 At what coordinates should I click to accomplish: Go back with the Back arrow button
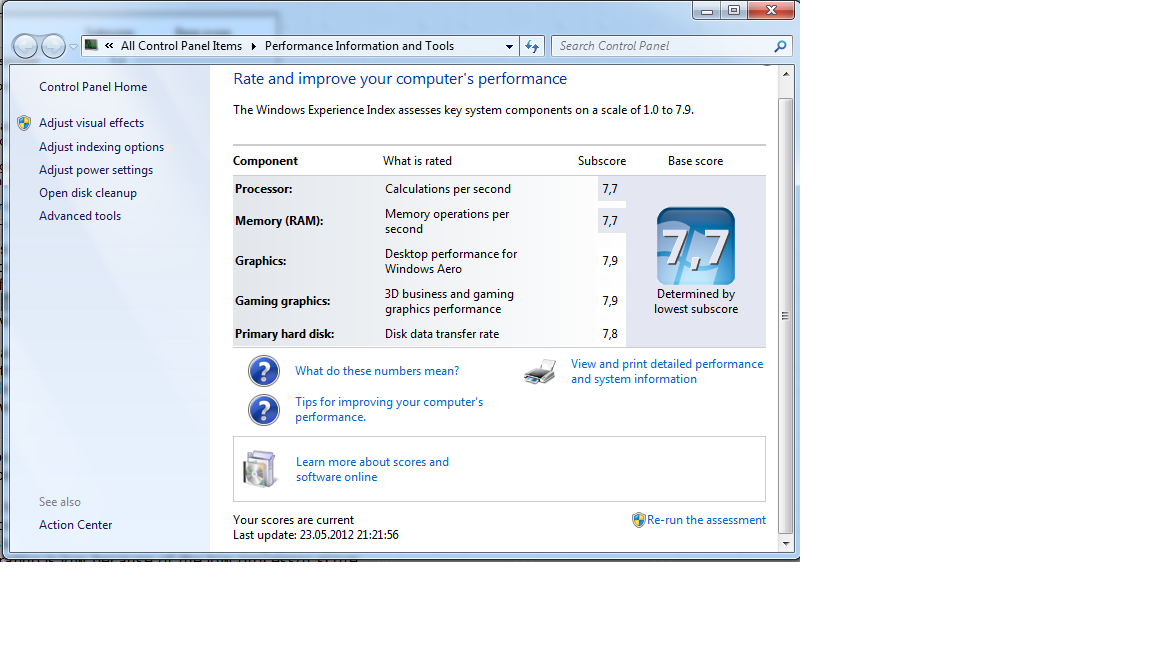click(x=25, y=46)
